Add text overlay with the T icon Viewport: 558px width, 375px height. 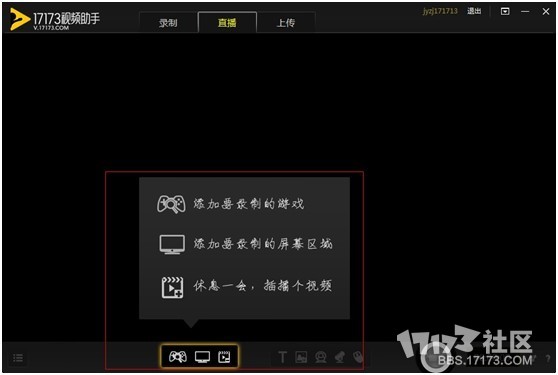(x=283, y=357)
